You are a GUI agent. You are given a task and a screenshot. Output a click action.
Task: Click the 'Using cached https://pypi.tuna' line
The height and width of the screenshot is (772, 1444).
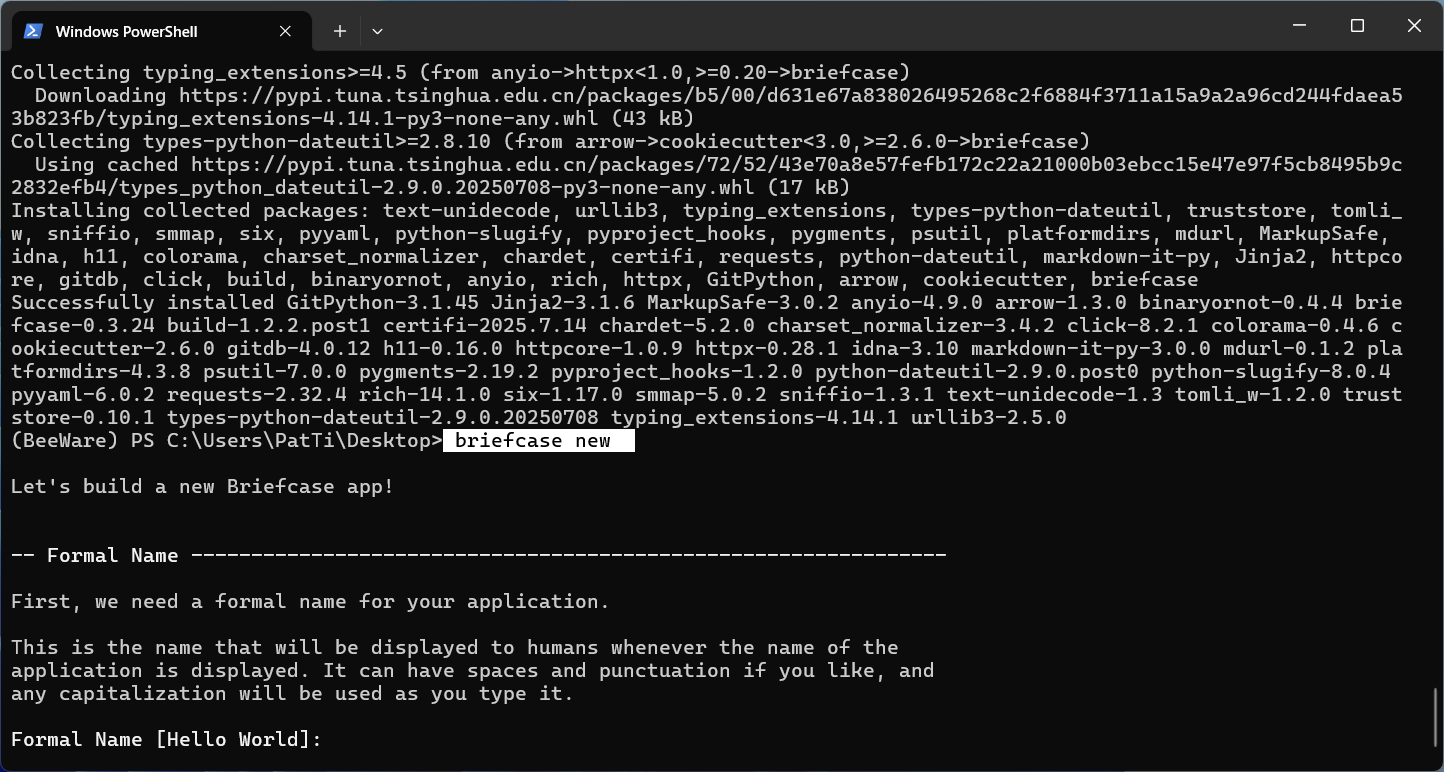click(x=718, y=165)
